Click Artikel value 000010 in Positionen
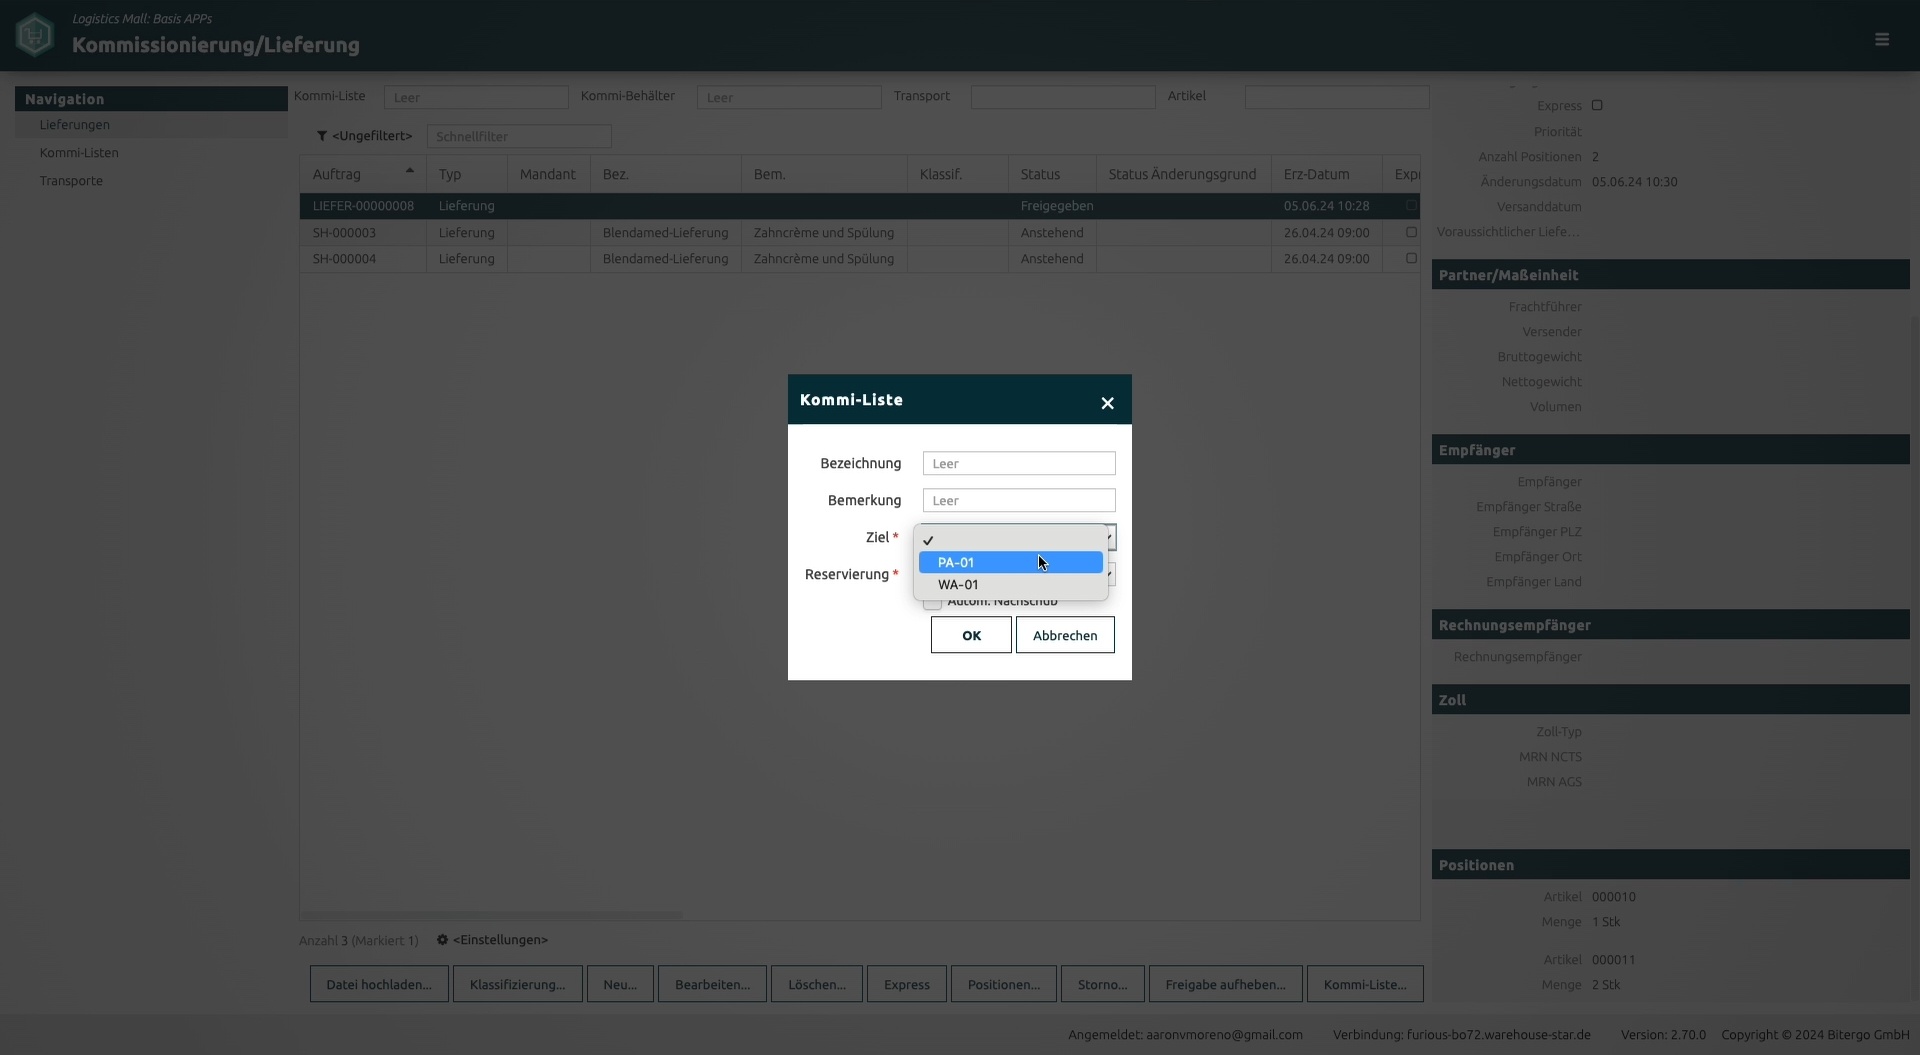This screenshot has height=1055, width=1920. (1613, 897)
